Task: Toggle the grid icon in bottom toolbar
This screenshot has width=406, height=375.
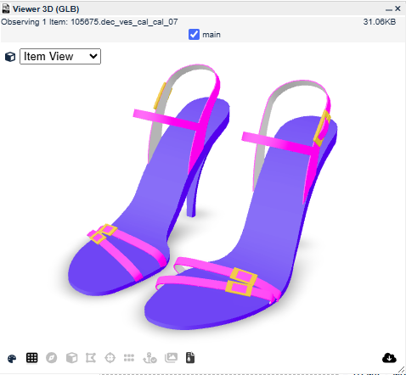Action: coord(32,358)
